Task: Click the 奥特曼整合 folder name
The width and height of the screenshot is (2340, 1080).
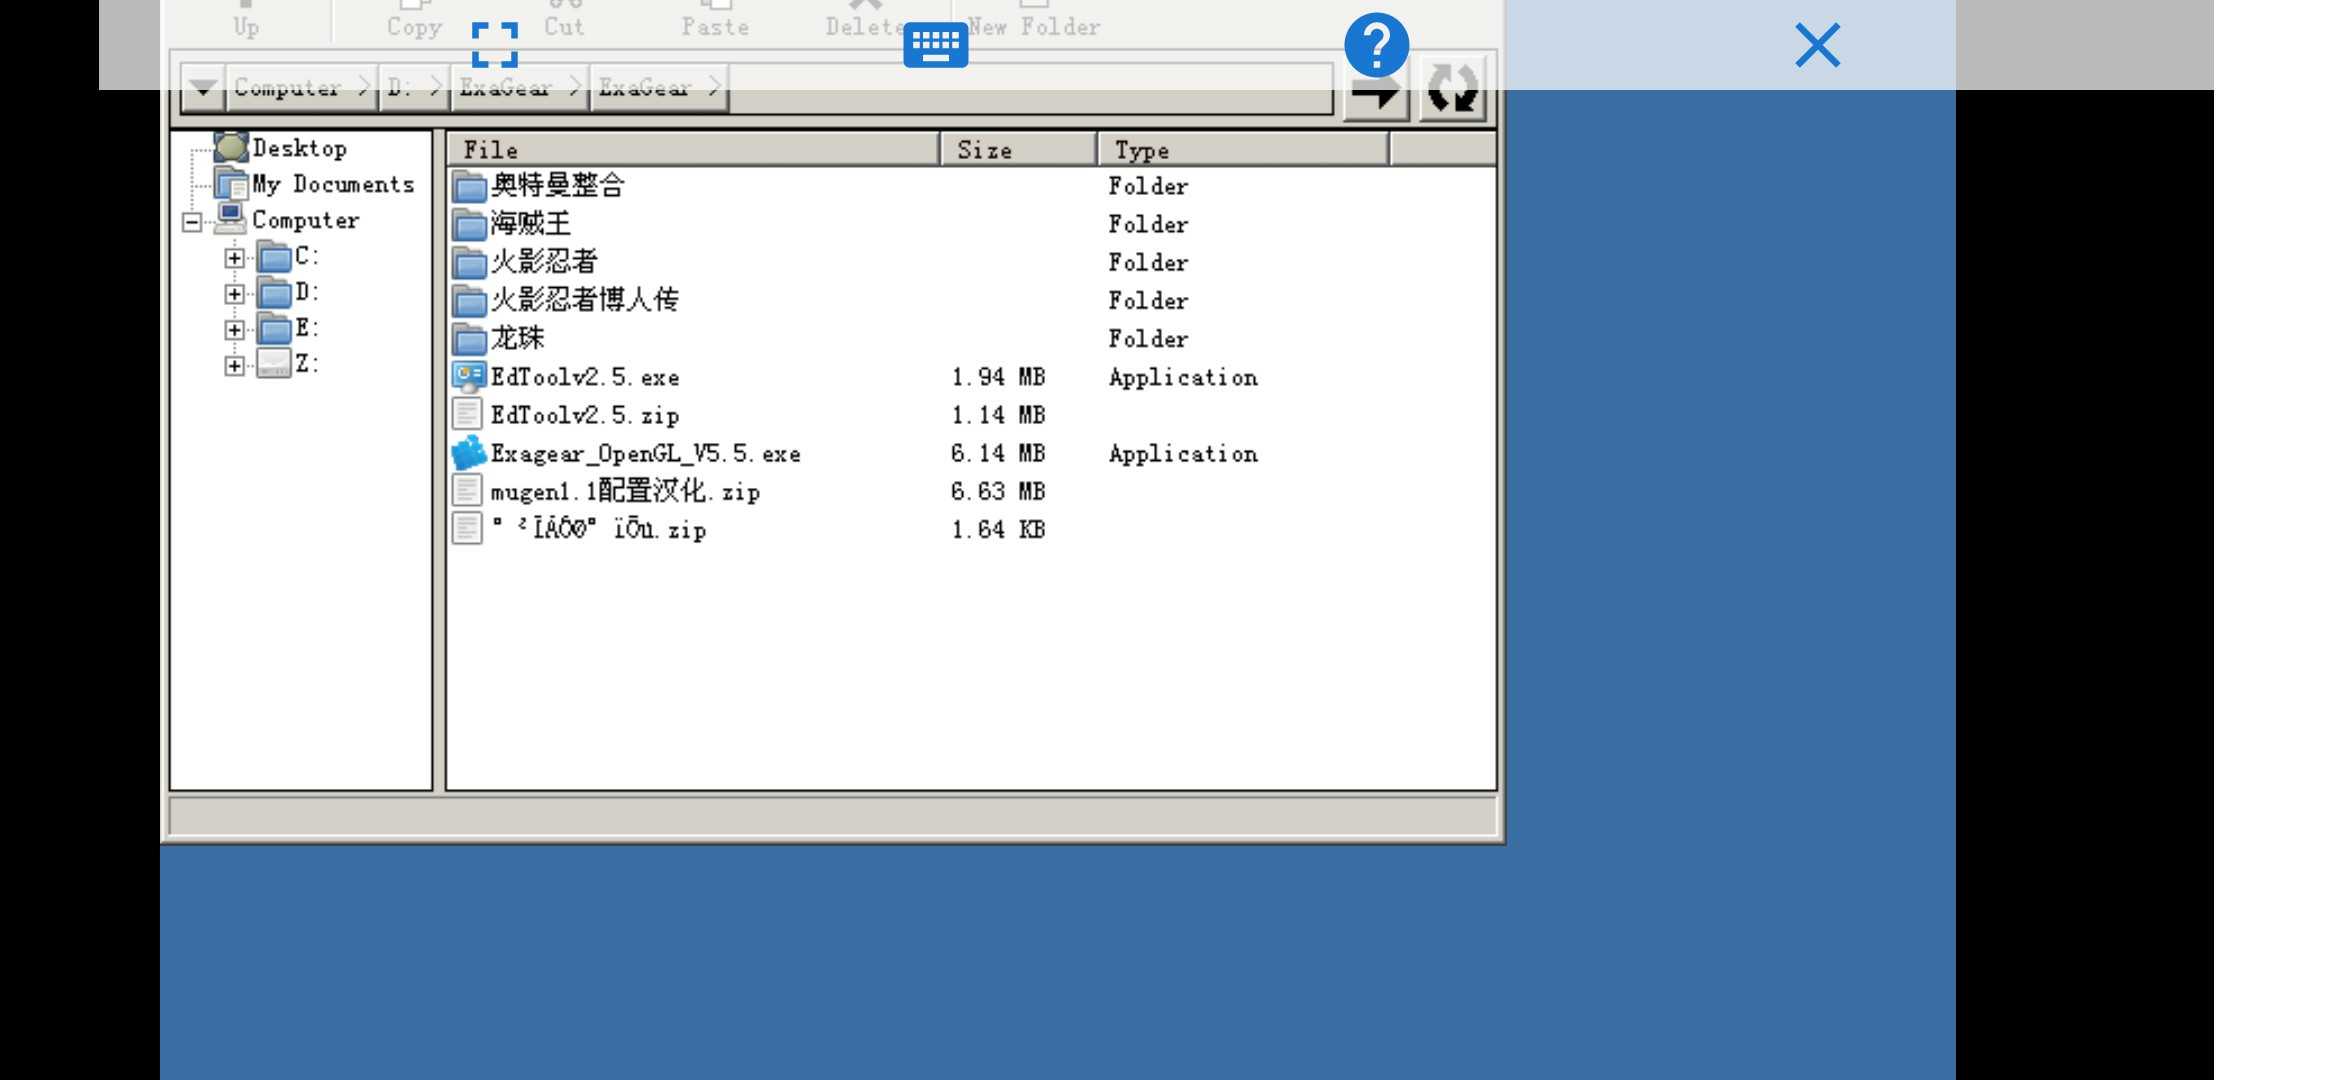Action: tap(557, 185)
